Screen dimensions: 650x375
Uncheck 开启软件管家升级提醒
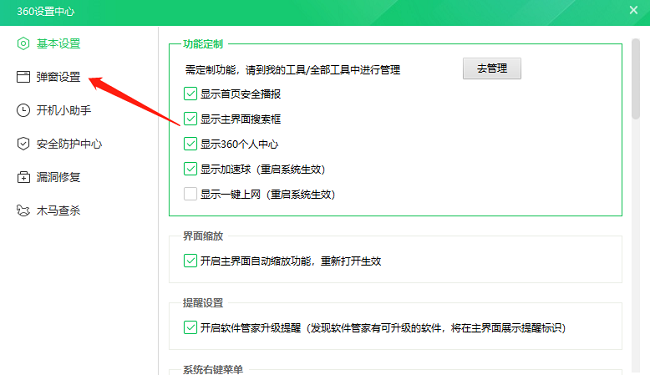point(190,327)
